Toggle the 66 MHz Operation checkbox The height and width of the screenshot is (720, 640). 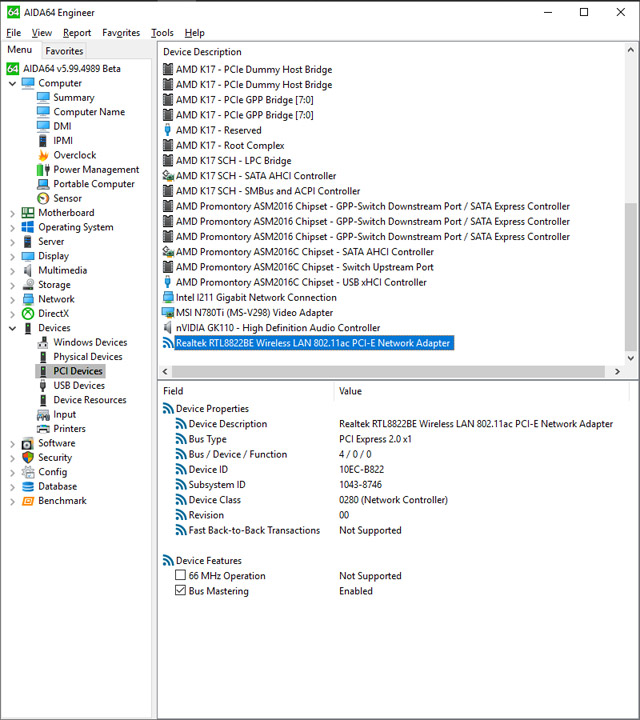(x=180, y=575)
